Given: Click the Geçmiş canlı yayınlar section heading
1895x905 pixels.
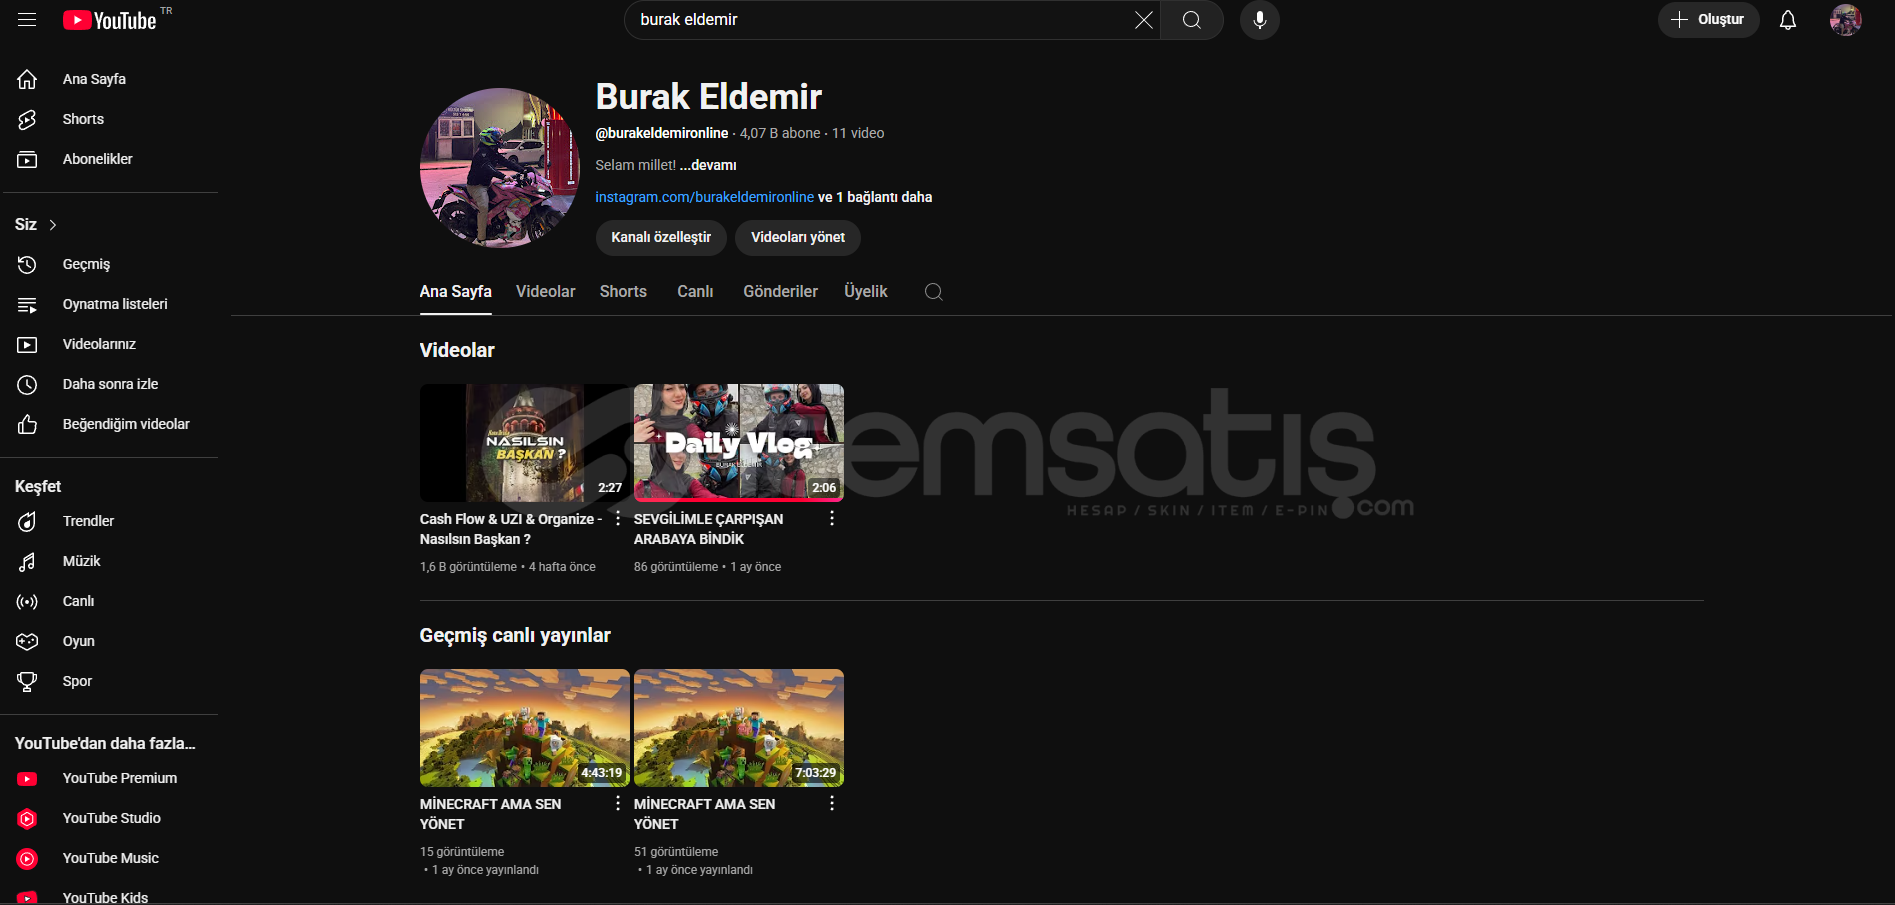Looking at the screenshot, I should (515, 635).
